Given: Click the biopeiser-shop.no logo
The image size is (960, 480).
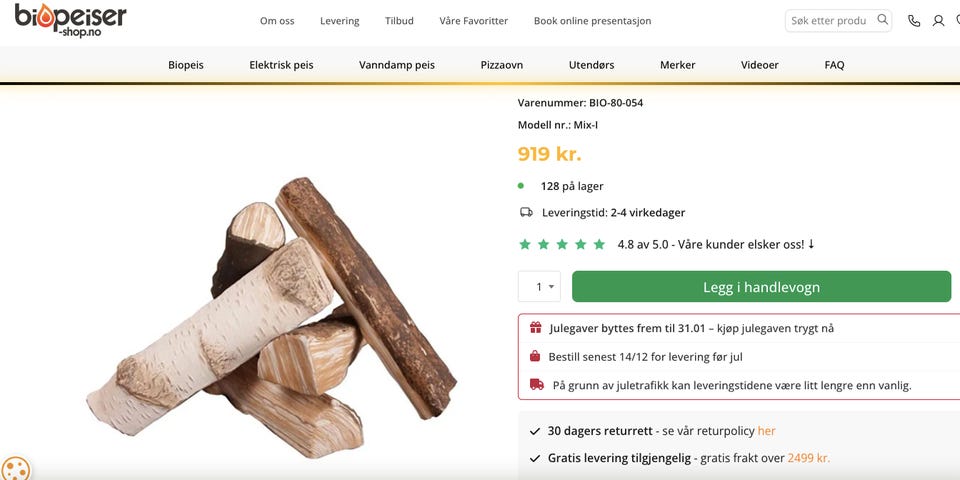Looking at the screenshot, I should tap(70, 20).
